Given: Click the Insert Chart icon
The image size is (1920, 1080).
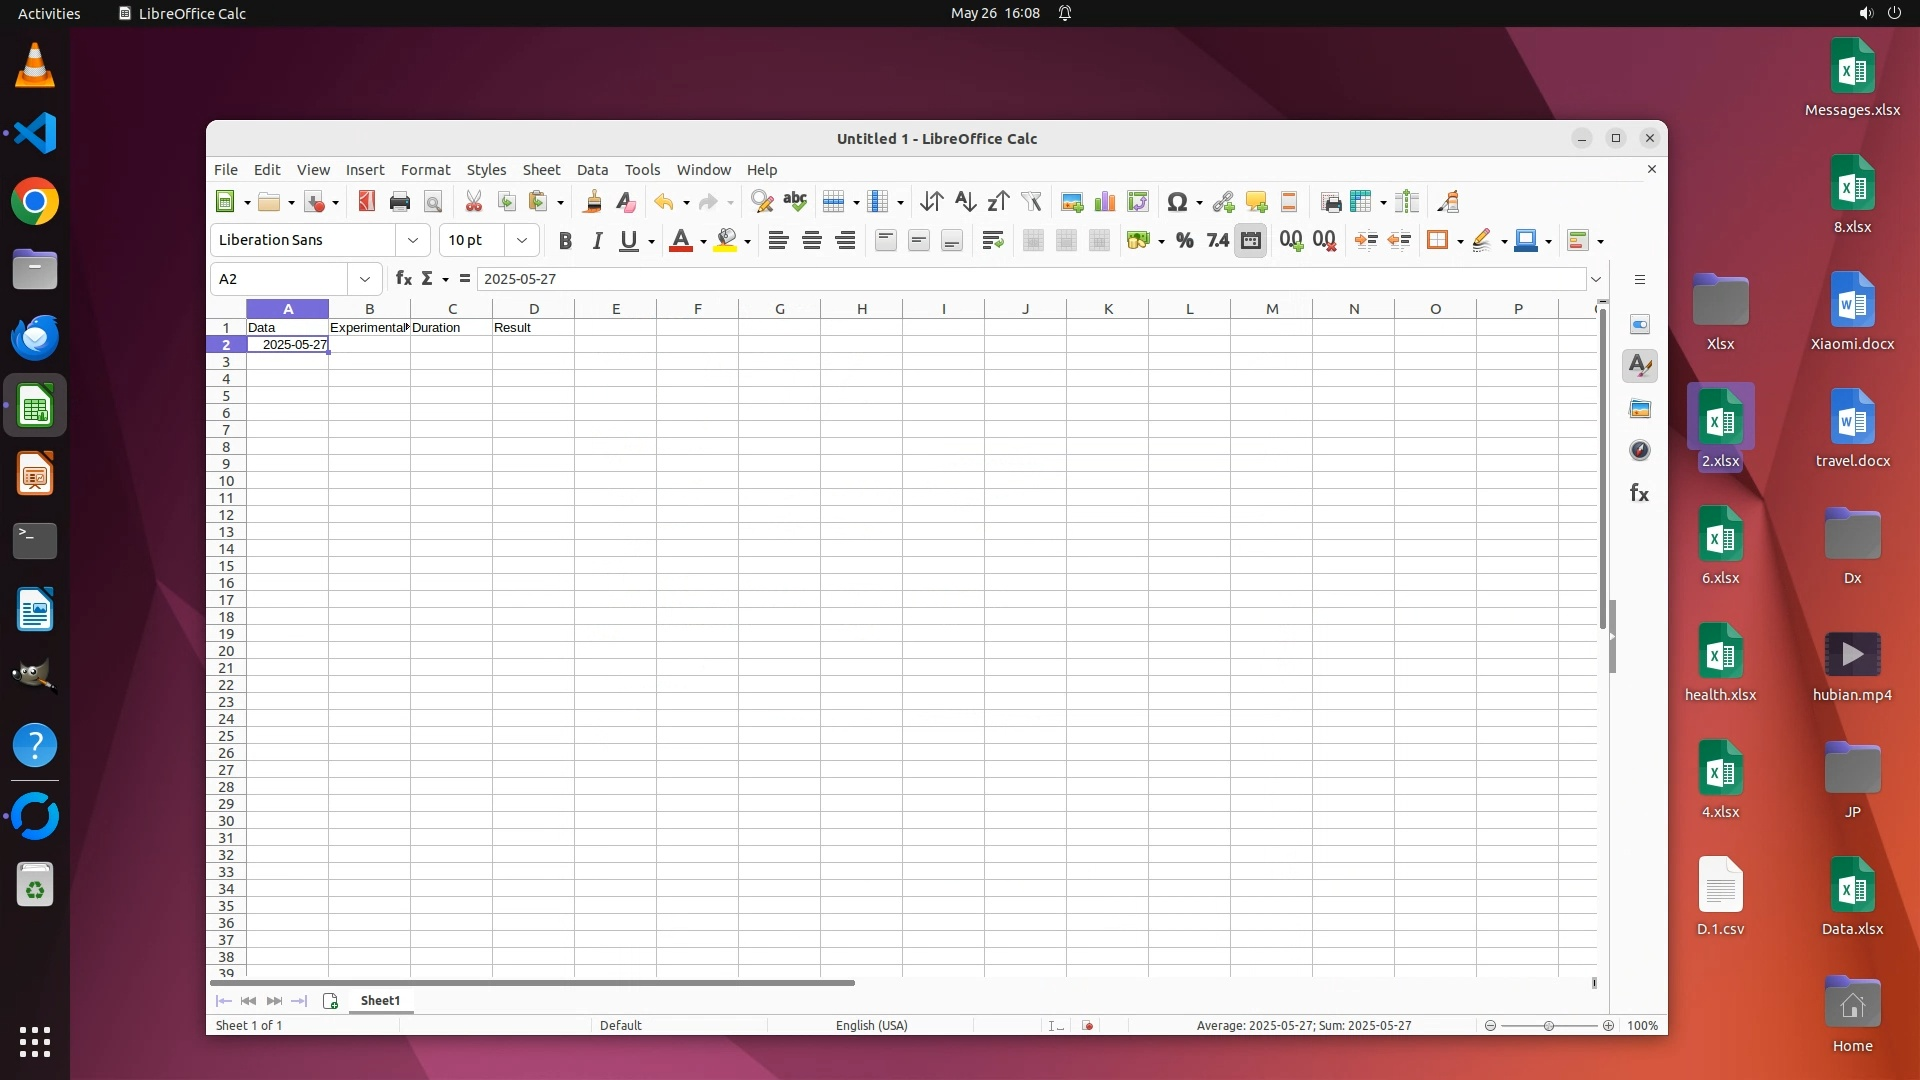Looking at the screenshot, I should (1105, 202).
